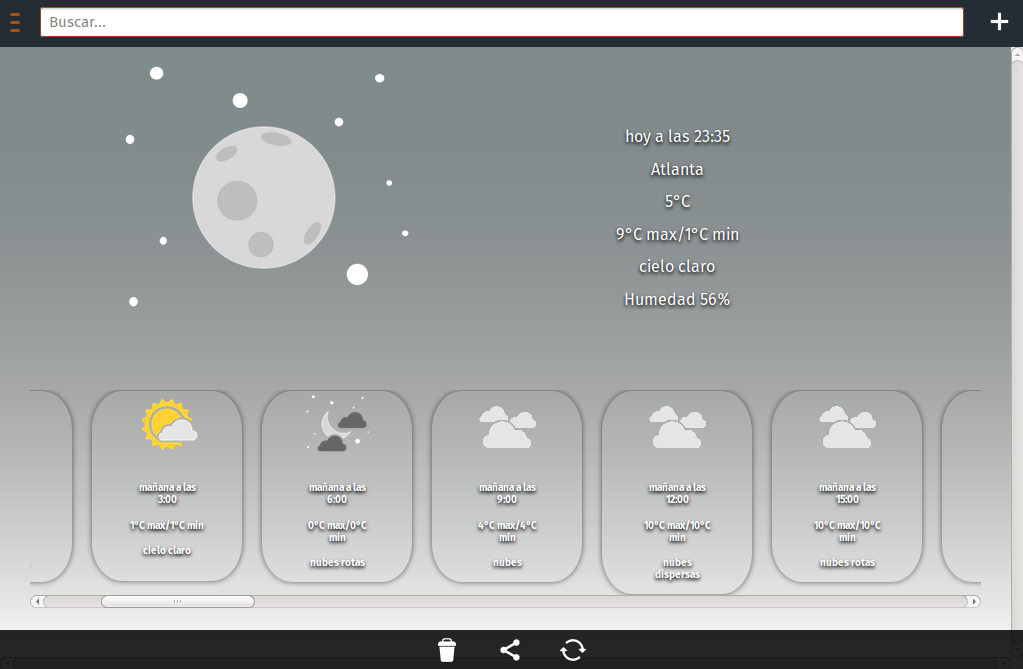This screenshot has height=669, width=1023.
Task: Click the Humedad 56% reading
Action: point(677,299)
